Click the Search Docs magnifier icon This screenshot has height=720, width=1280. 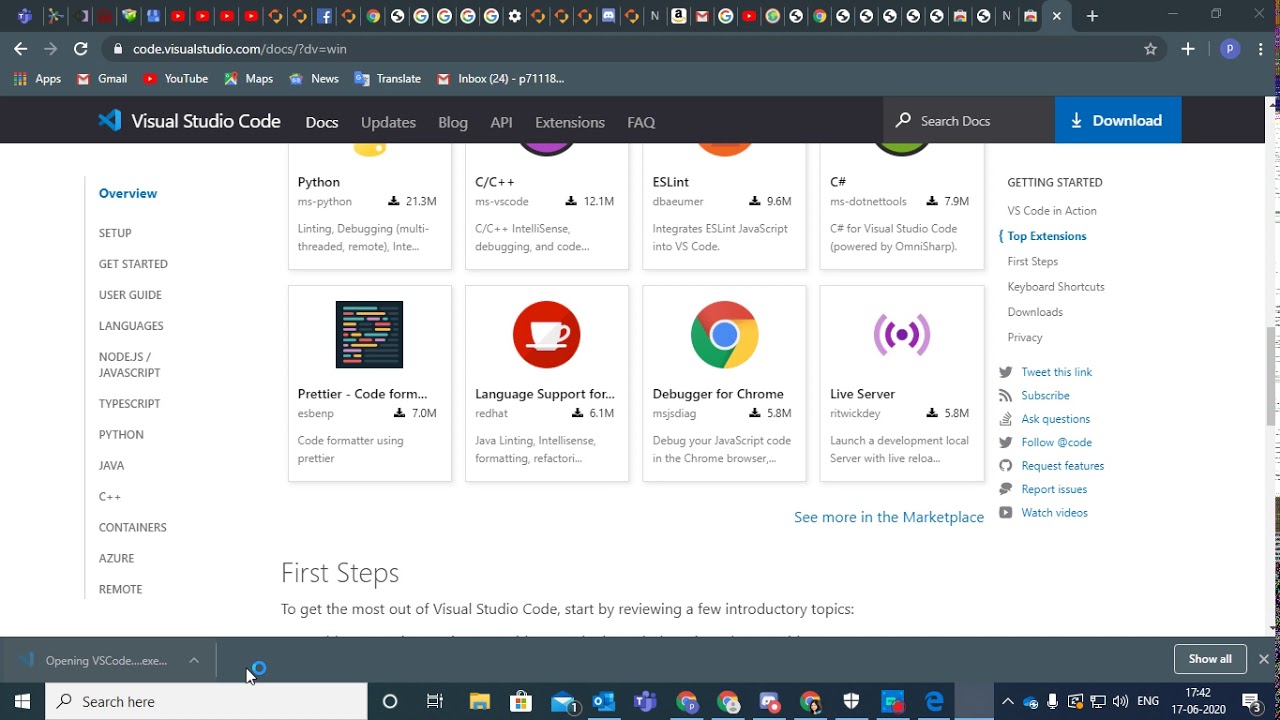(903, 120)
